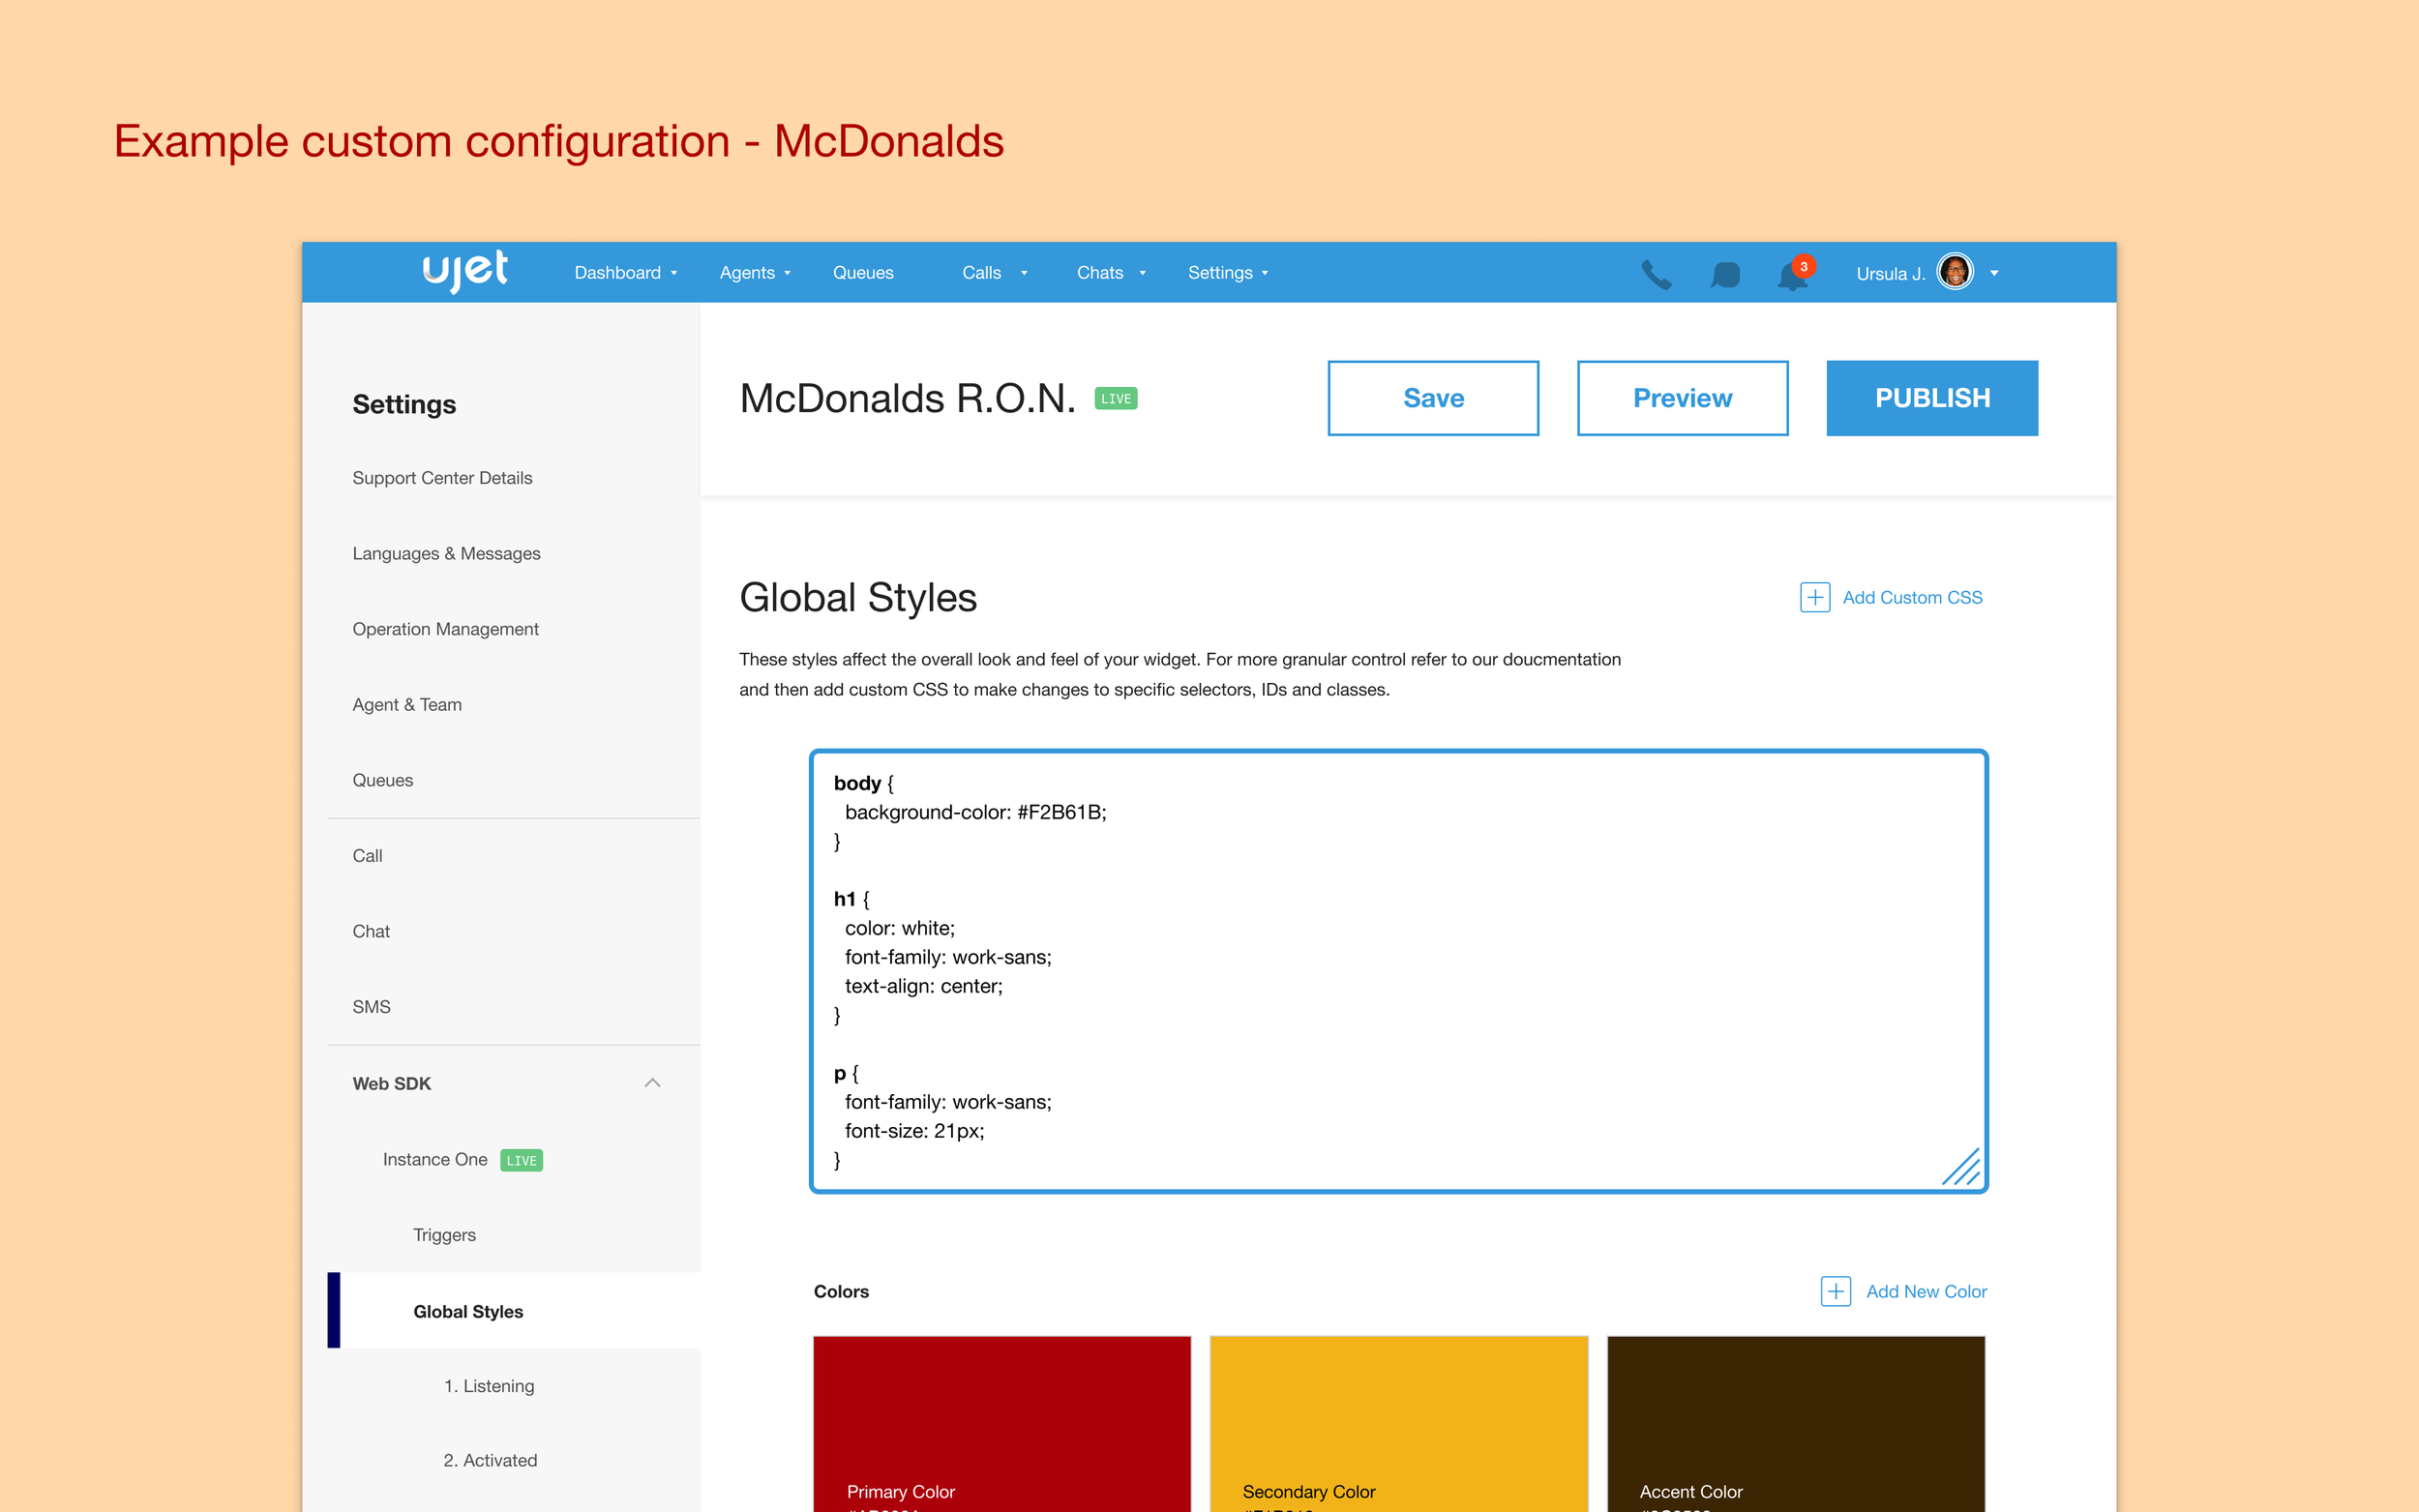Open Agent & Team settings
The image size is (2419, 1512).
(x=407, y=704)
